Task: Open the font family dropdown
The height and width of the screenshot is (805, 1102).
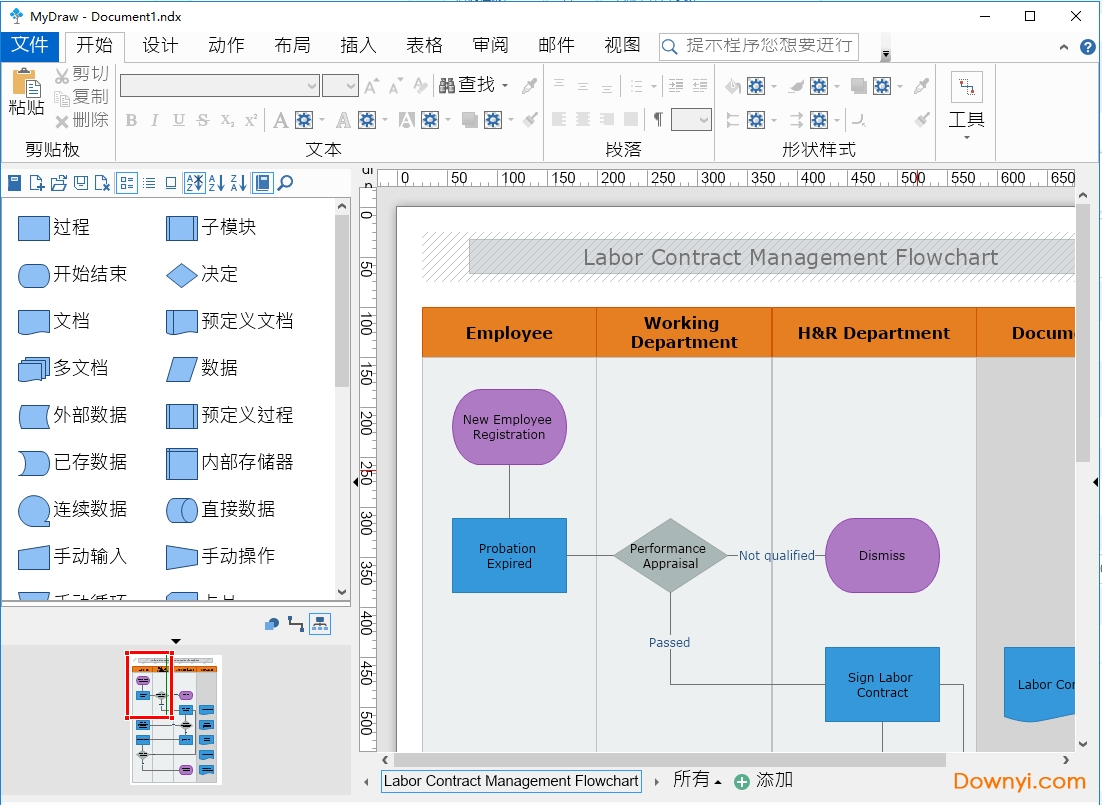Action: click(312, 86)
